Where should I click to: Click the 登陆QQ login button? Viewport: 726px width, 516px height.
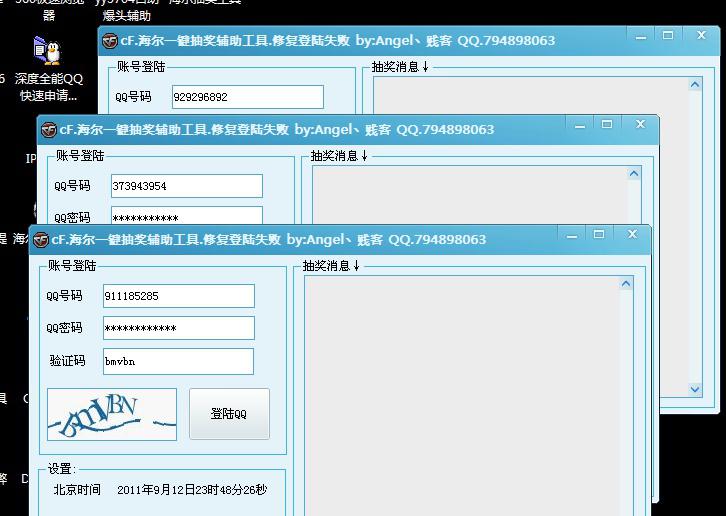tap(229, 414)
